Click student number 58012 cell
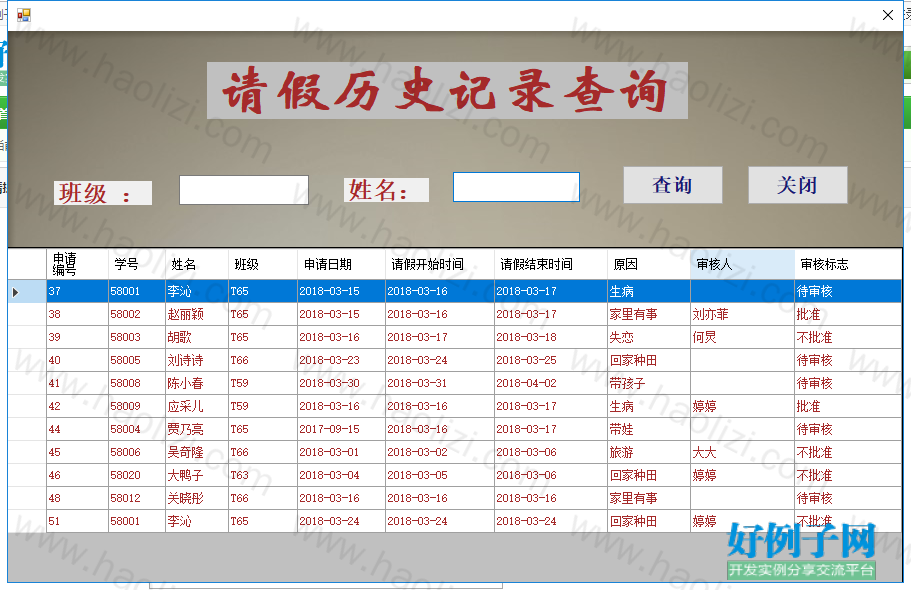The height and width of the screenshot is (590, 911). 137,498
